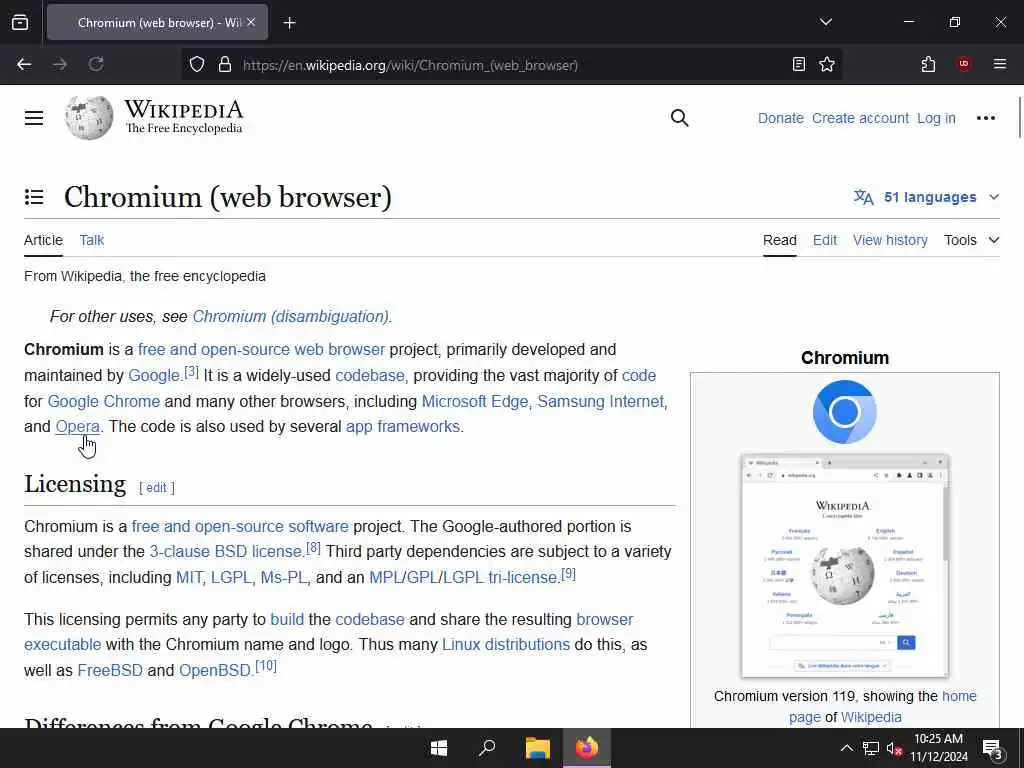Open the personal tools ellipsis menu
This screenshot has width=1024, height=768.
(x=985, y=118)
